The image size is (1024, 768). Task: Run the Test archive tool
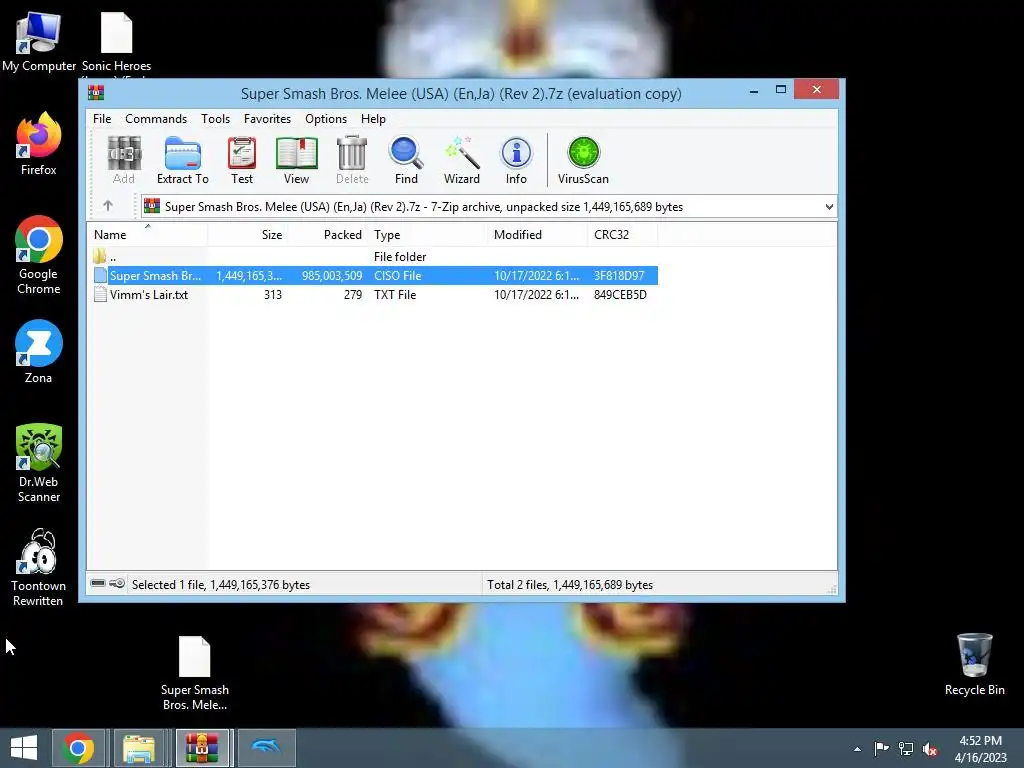[242, 160]
